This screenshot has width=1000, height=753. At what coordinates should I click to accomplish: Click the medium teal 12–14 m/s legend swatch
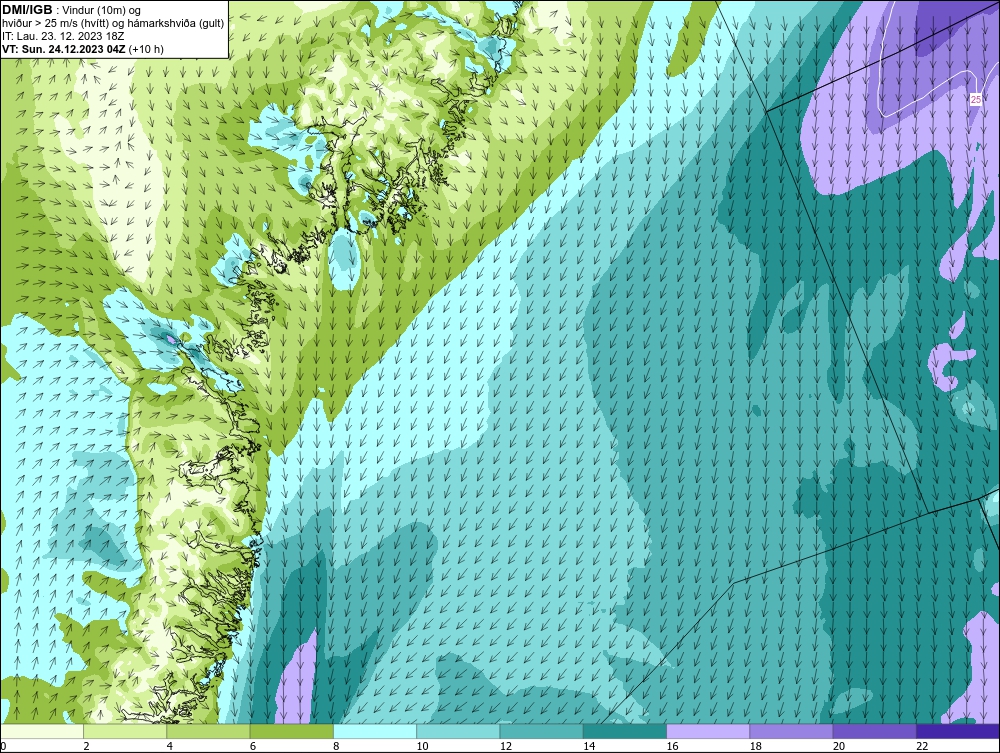pyautogui.click(x=541, y=731)
